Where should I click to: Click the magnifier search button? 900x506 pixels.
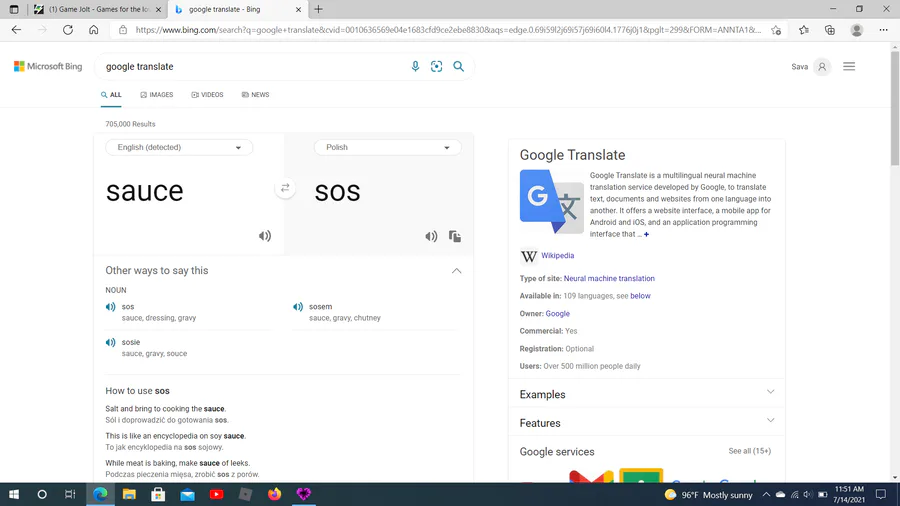click(x=459, y=67)
